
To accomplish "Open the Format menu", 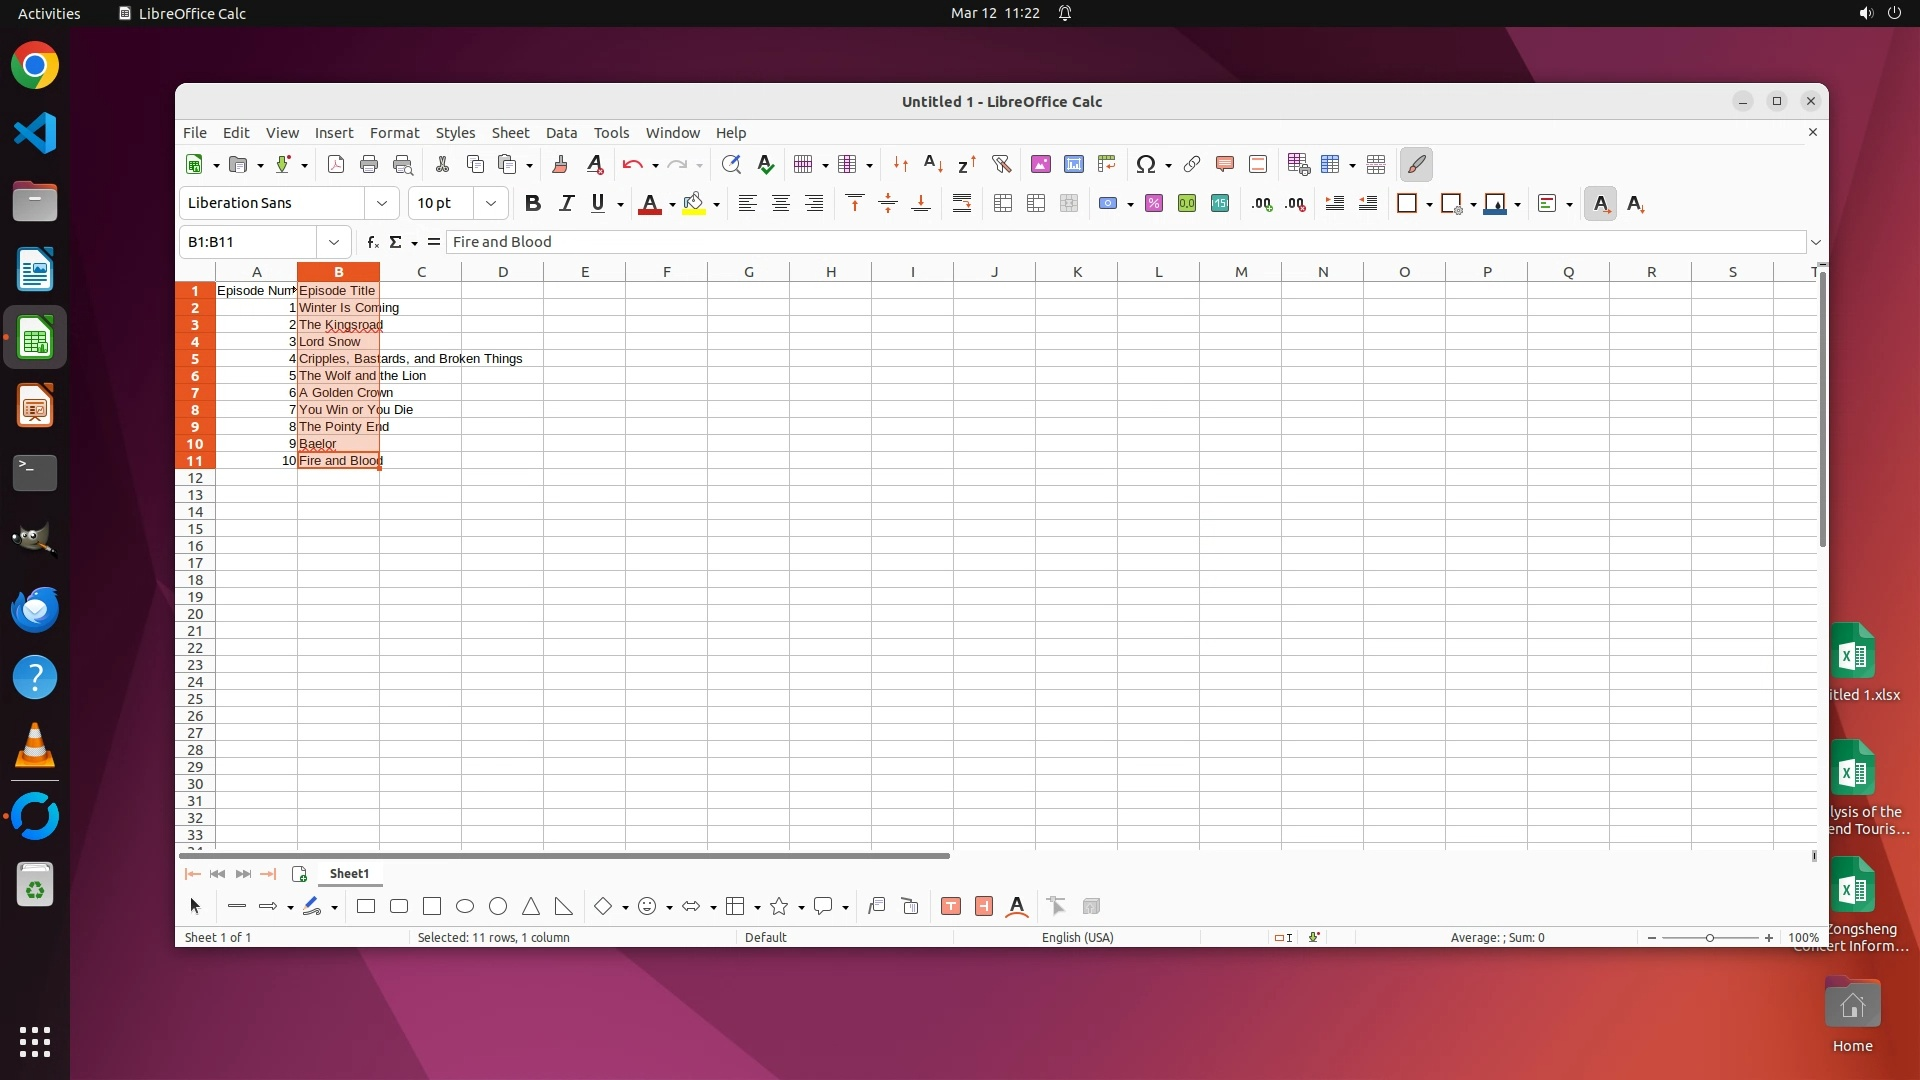I will pos(394,133).
